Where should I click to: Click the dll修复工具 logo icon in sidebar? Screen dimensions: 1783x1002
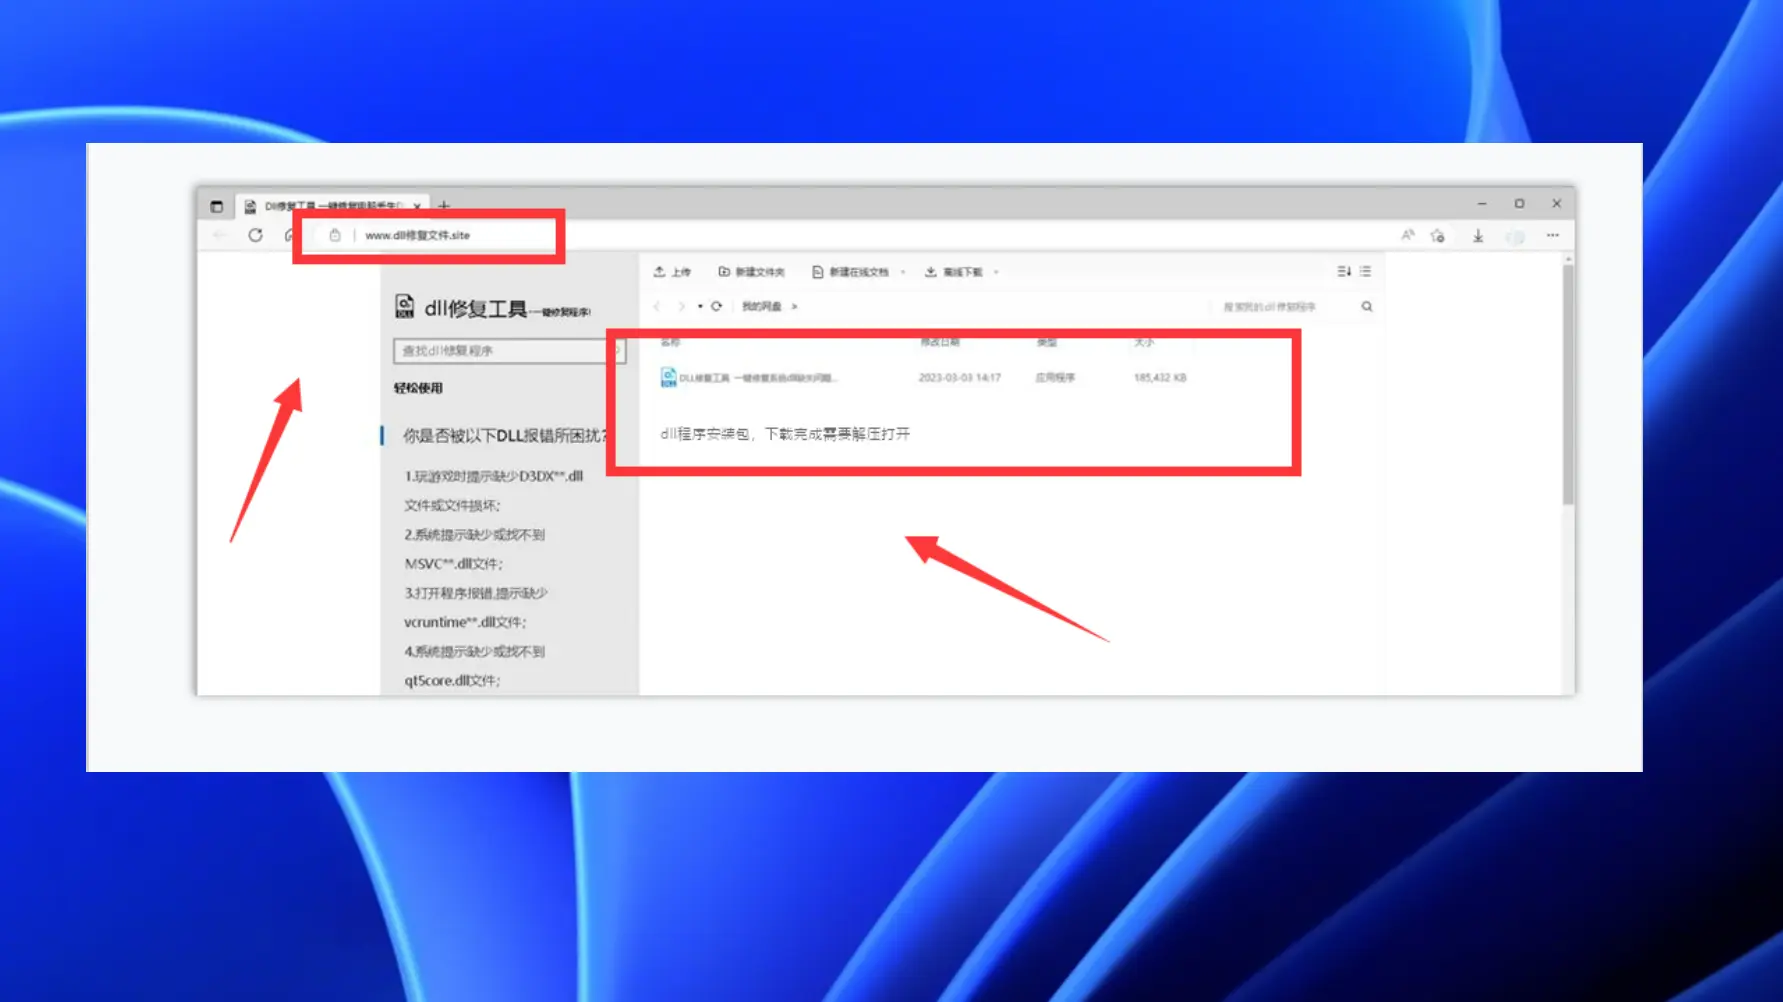405,306
